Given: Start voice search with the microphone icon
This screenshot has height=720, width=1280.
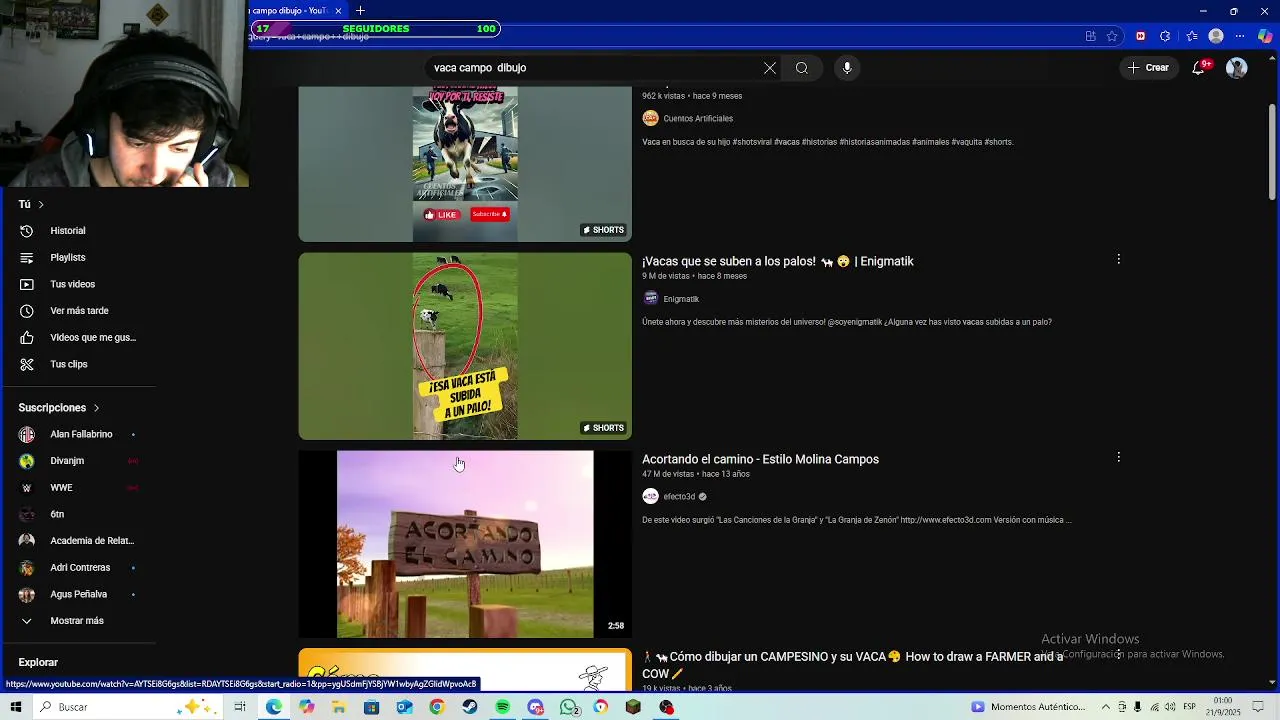Looking at the screenshot, I should 847,68.
